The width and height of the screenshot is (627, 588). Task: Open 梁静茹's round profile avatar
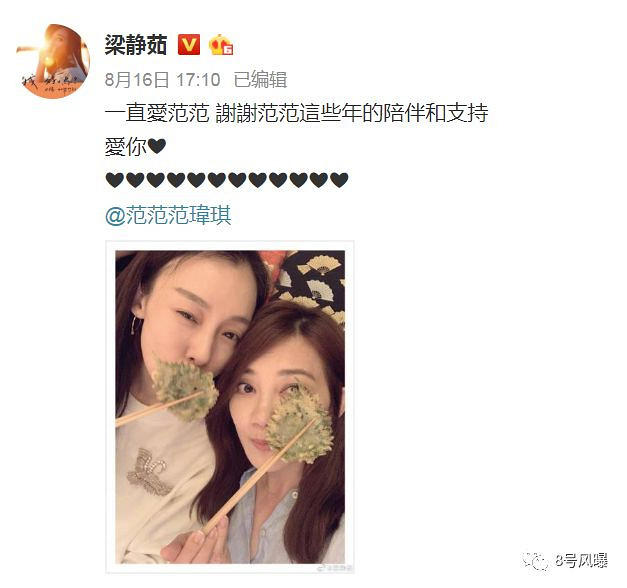(x=53, y=61)
